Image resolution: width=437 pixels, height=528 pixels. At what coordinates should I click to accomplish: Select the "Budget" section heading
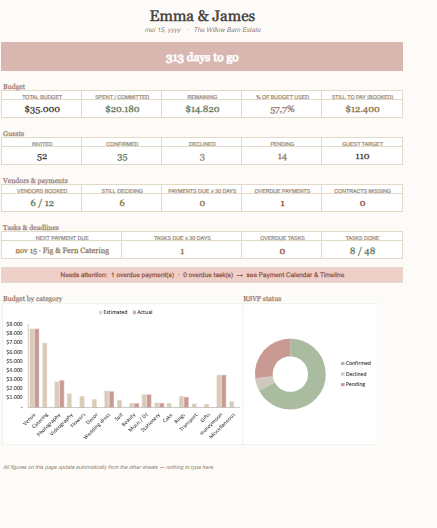[x=14, y=87]
